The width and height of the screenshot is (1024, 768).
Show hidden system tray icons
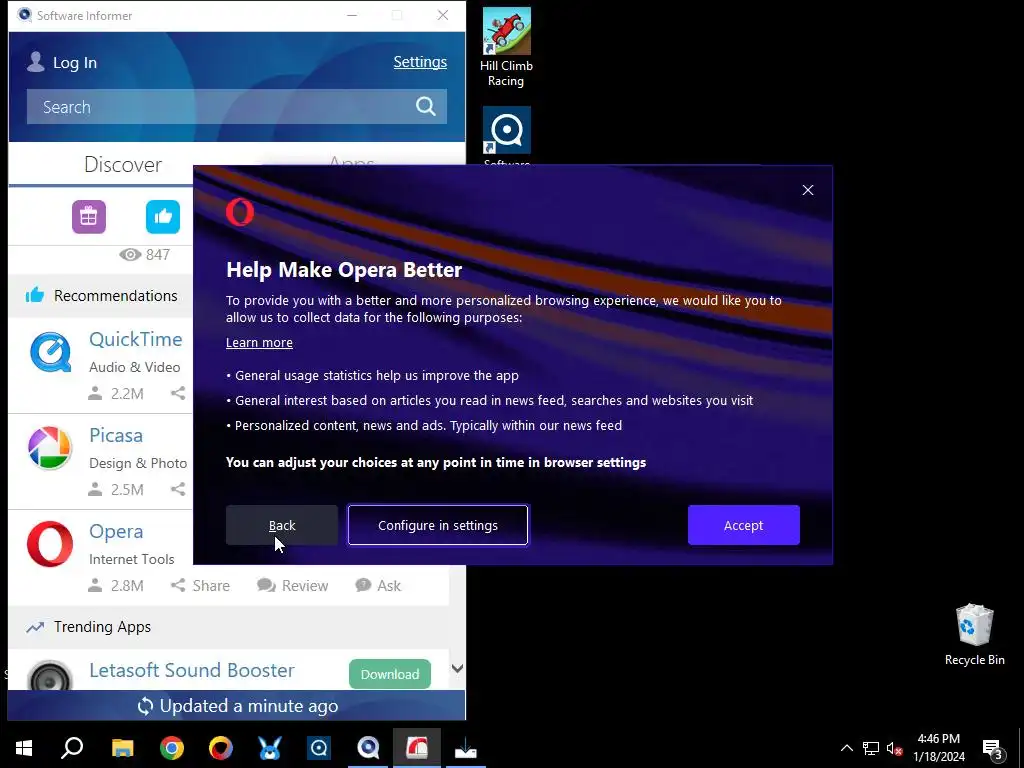click(x=846, y=748)
